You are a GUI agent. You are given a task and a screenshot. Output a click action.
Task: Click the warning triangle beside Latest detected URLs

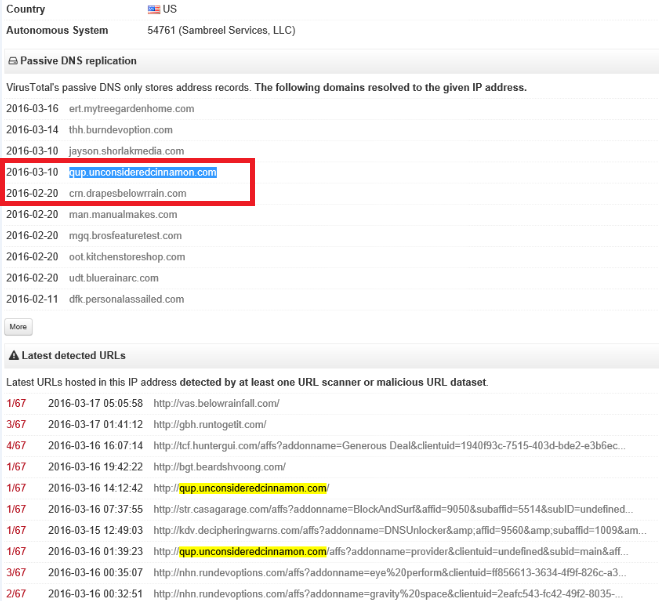click(x=14, y=356)
